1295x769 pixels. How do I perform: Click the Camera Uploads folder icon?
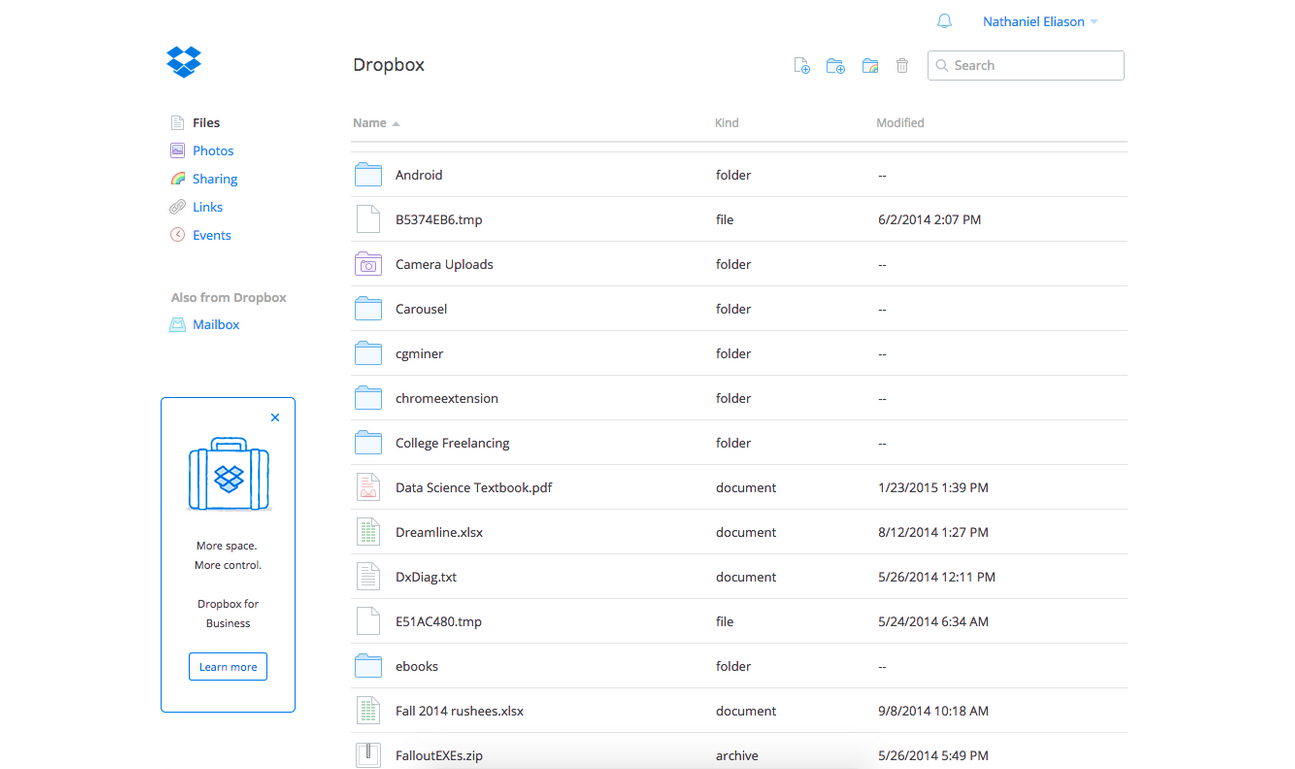coord(368,264)
